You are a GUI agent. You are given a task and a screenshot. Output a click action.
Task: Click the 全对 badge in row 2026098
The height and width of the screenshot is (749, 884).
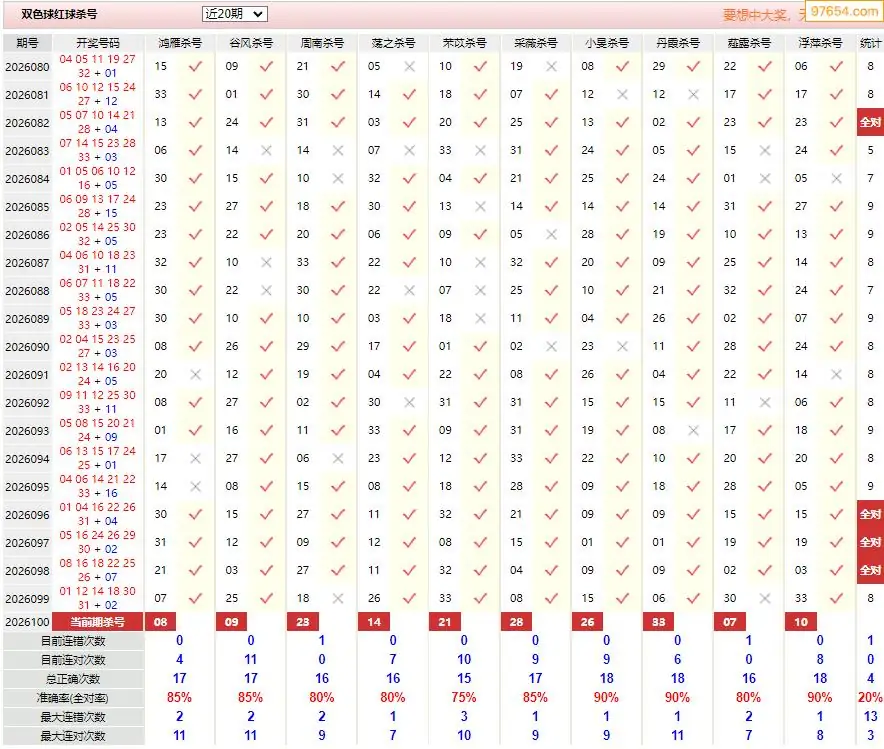point(870,570)
